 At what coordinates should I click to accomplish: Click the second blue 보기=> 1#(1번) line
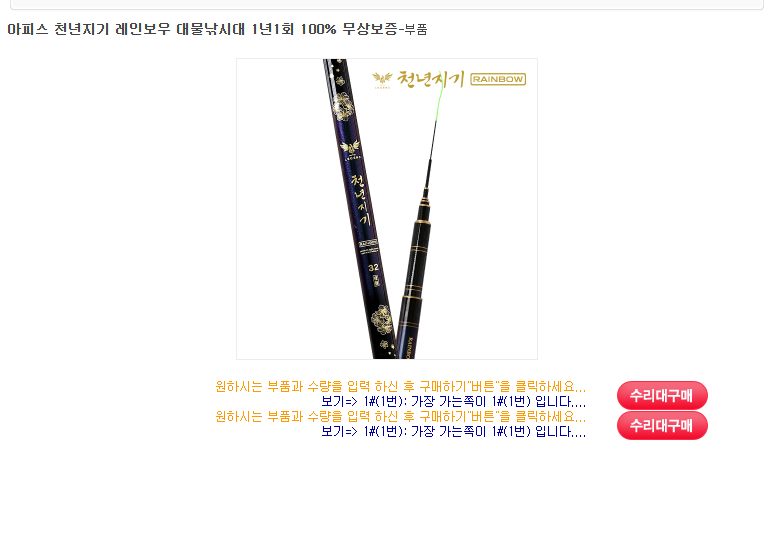453,431
